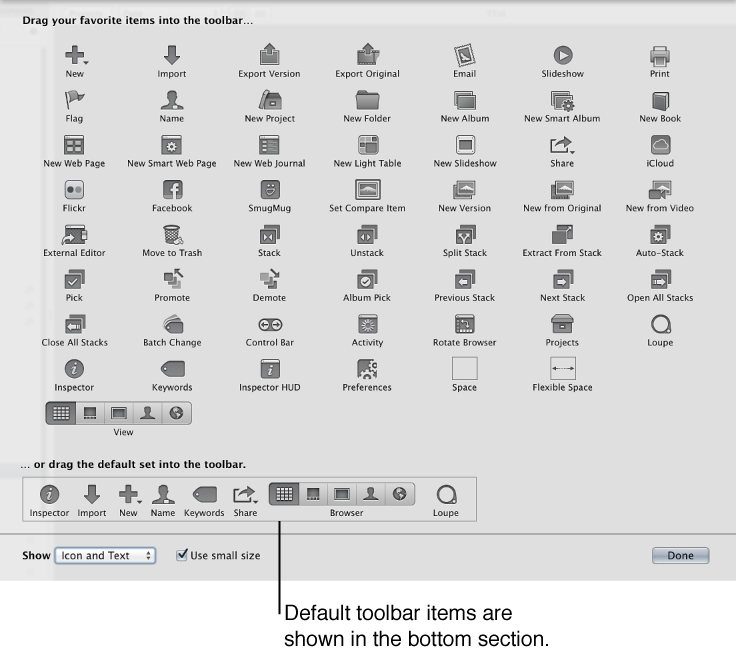
Task: Select the Export Original icon
Action: click(368, 54)
